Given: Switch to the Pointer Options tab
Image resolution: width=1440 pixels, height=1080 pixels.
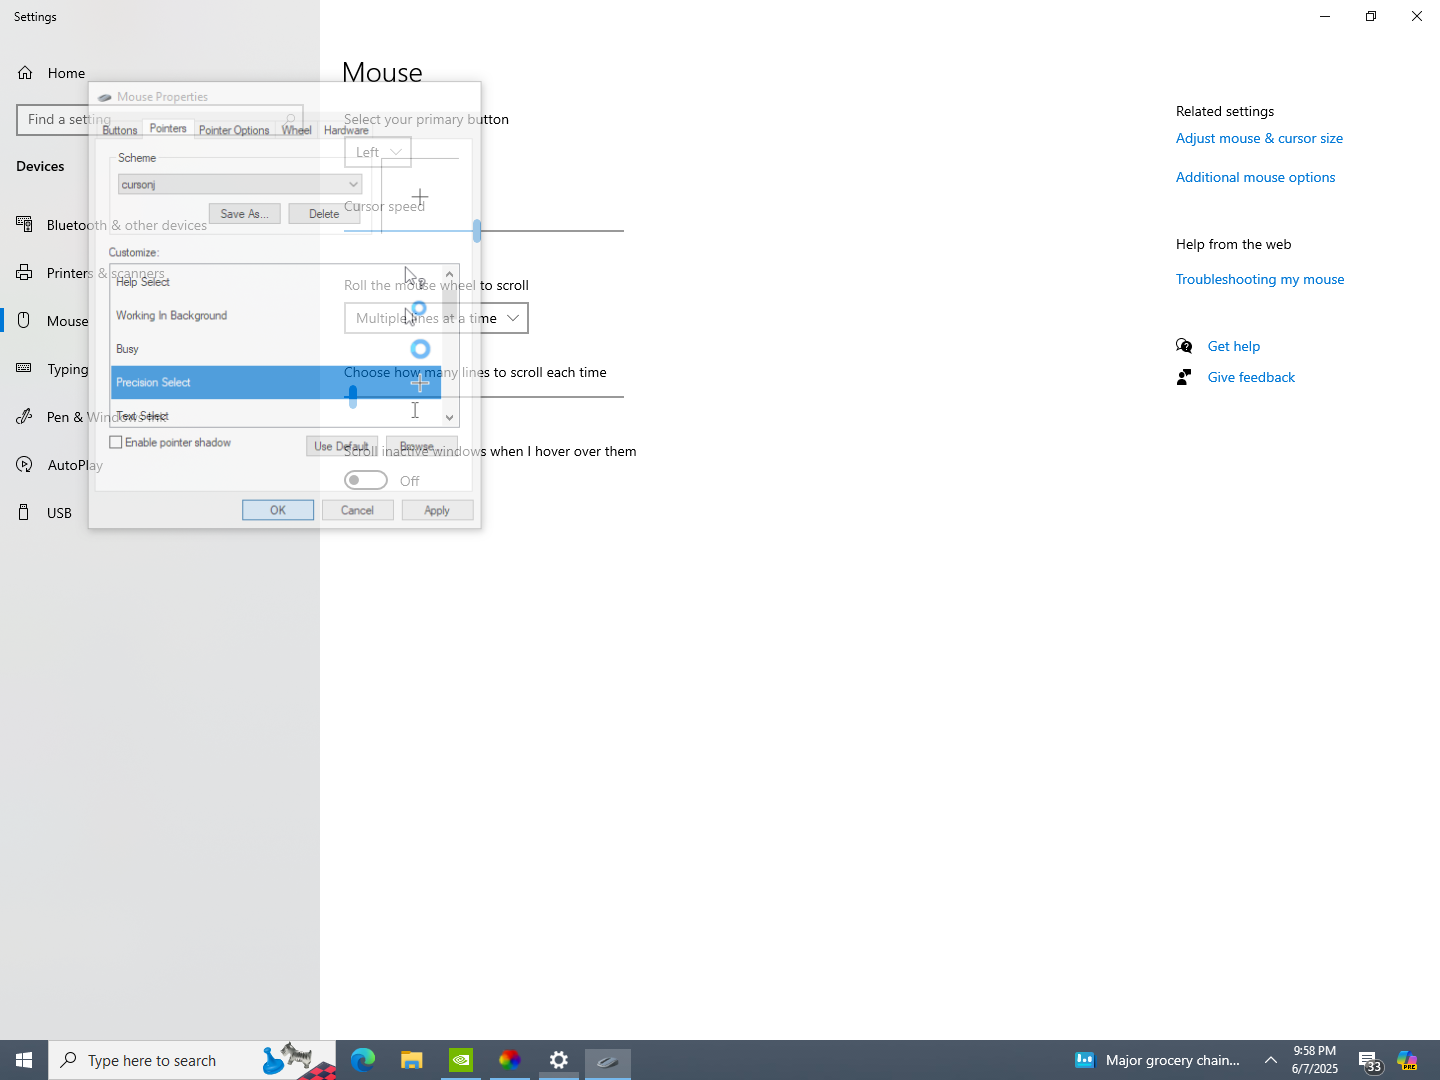Looking at the screenshot, I should pos(234,130).
